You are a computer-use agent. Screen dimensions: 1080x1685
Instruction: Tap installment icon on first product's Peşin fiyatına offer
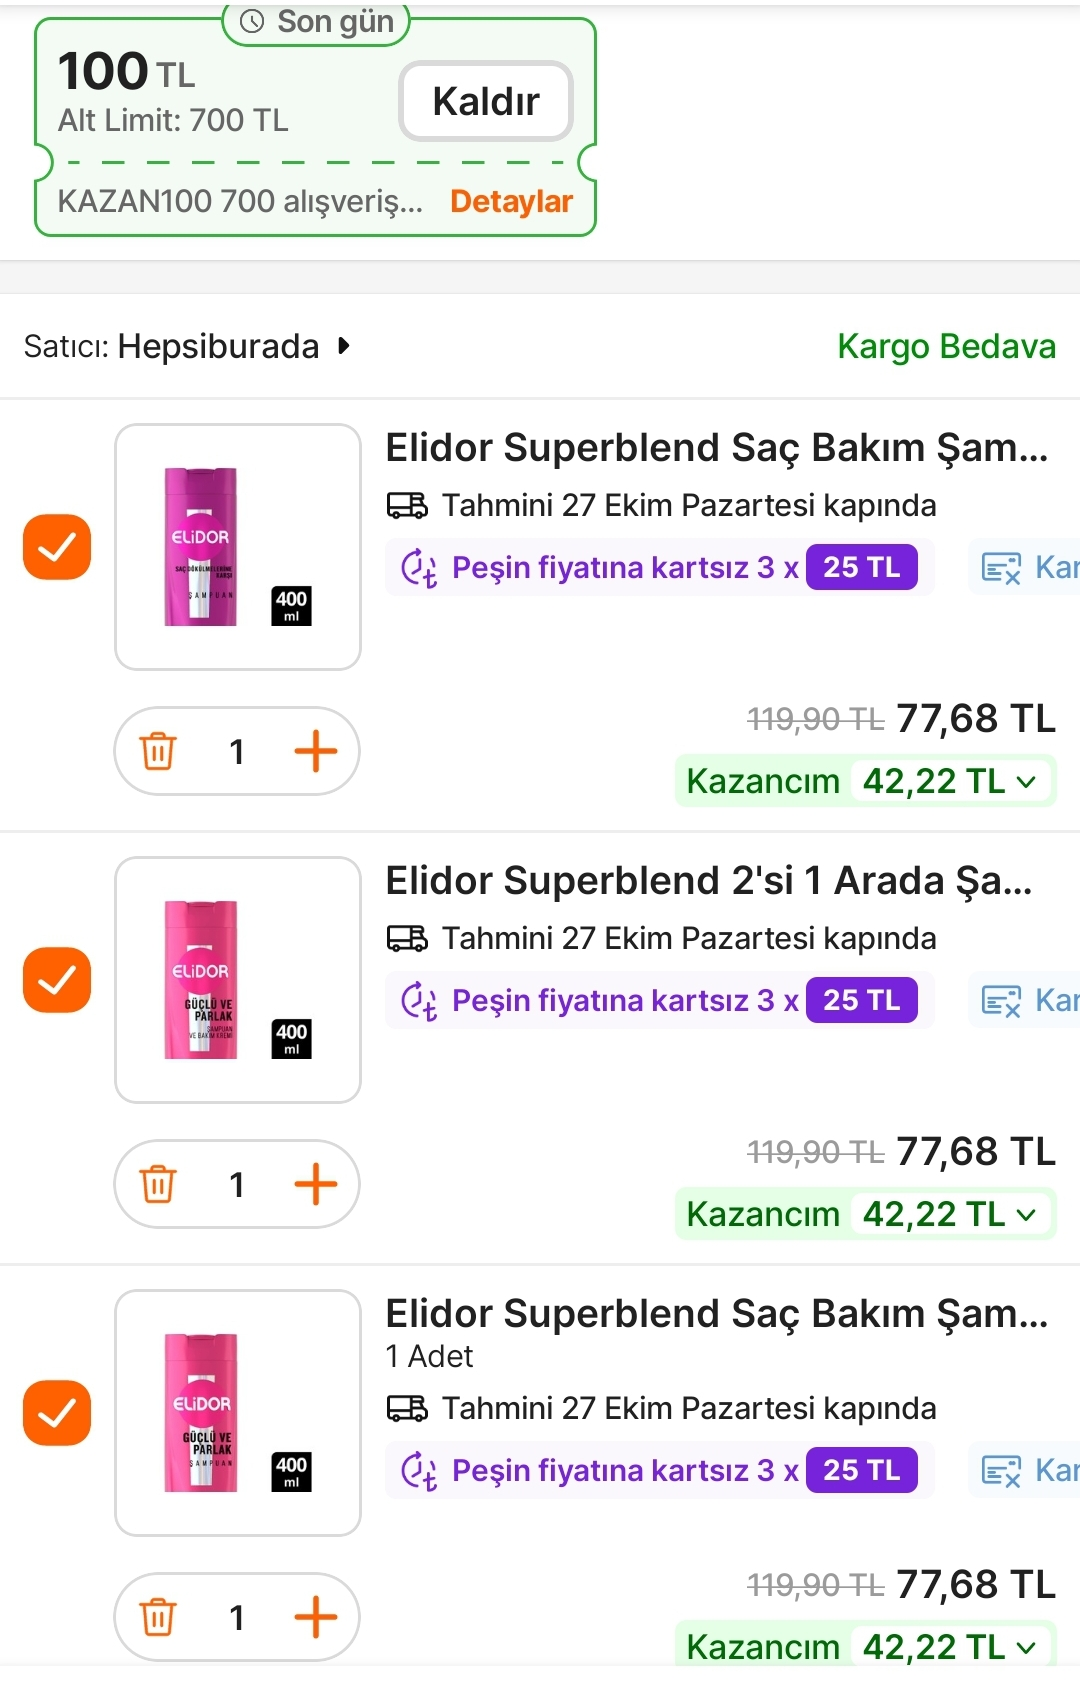point(419,568)
